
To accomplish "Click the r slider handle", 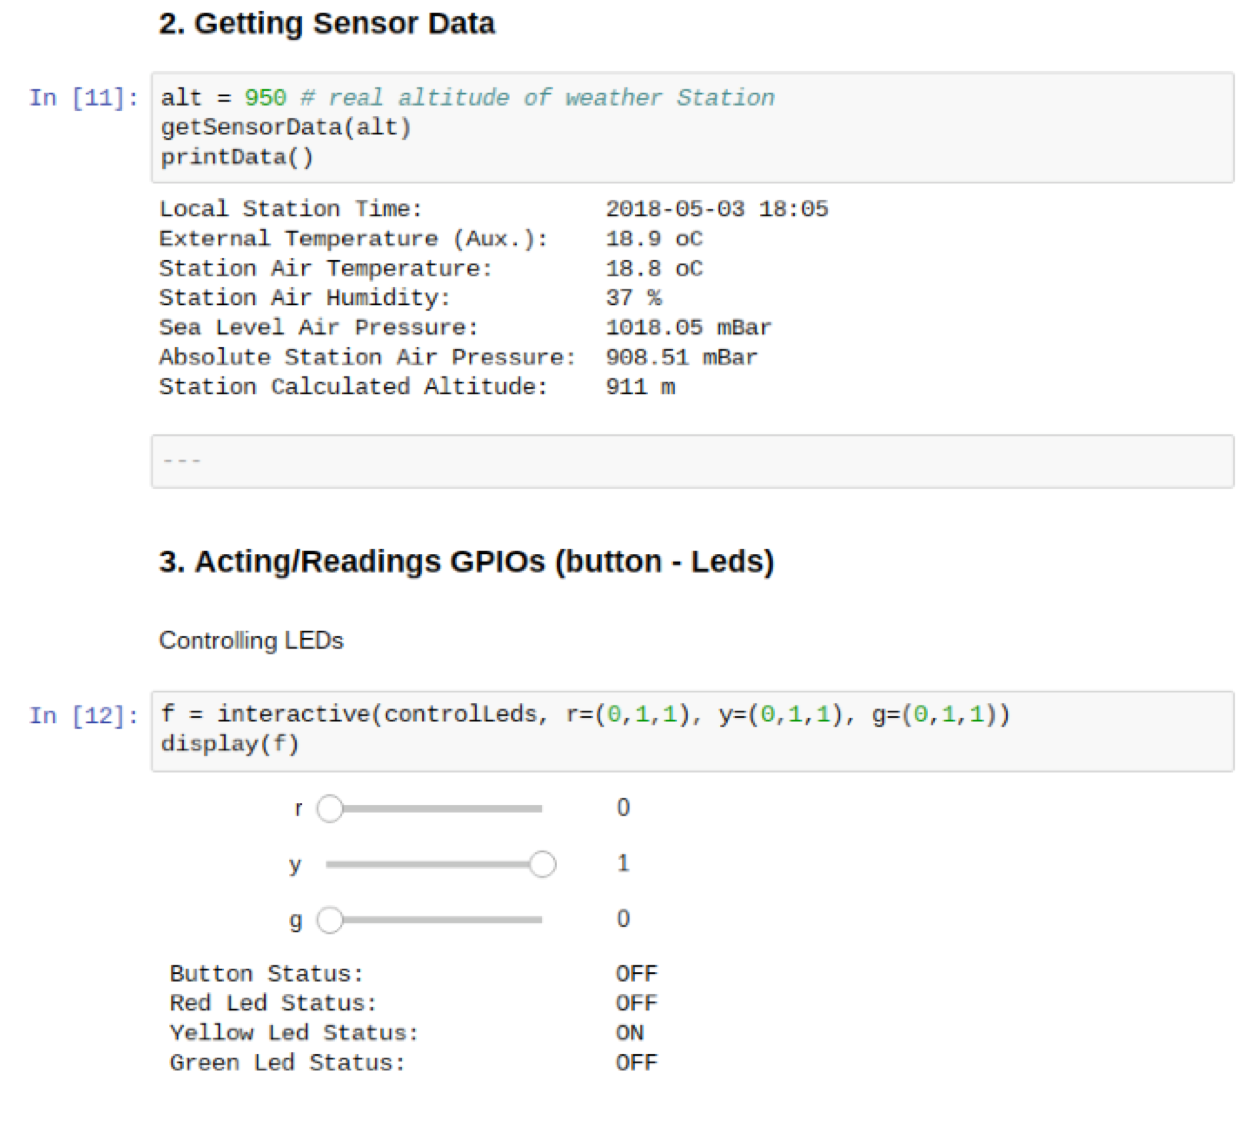I will point(330,809).
